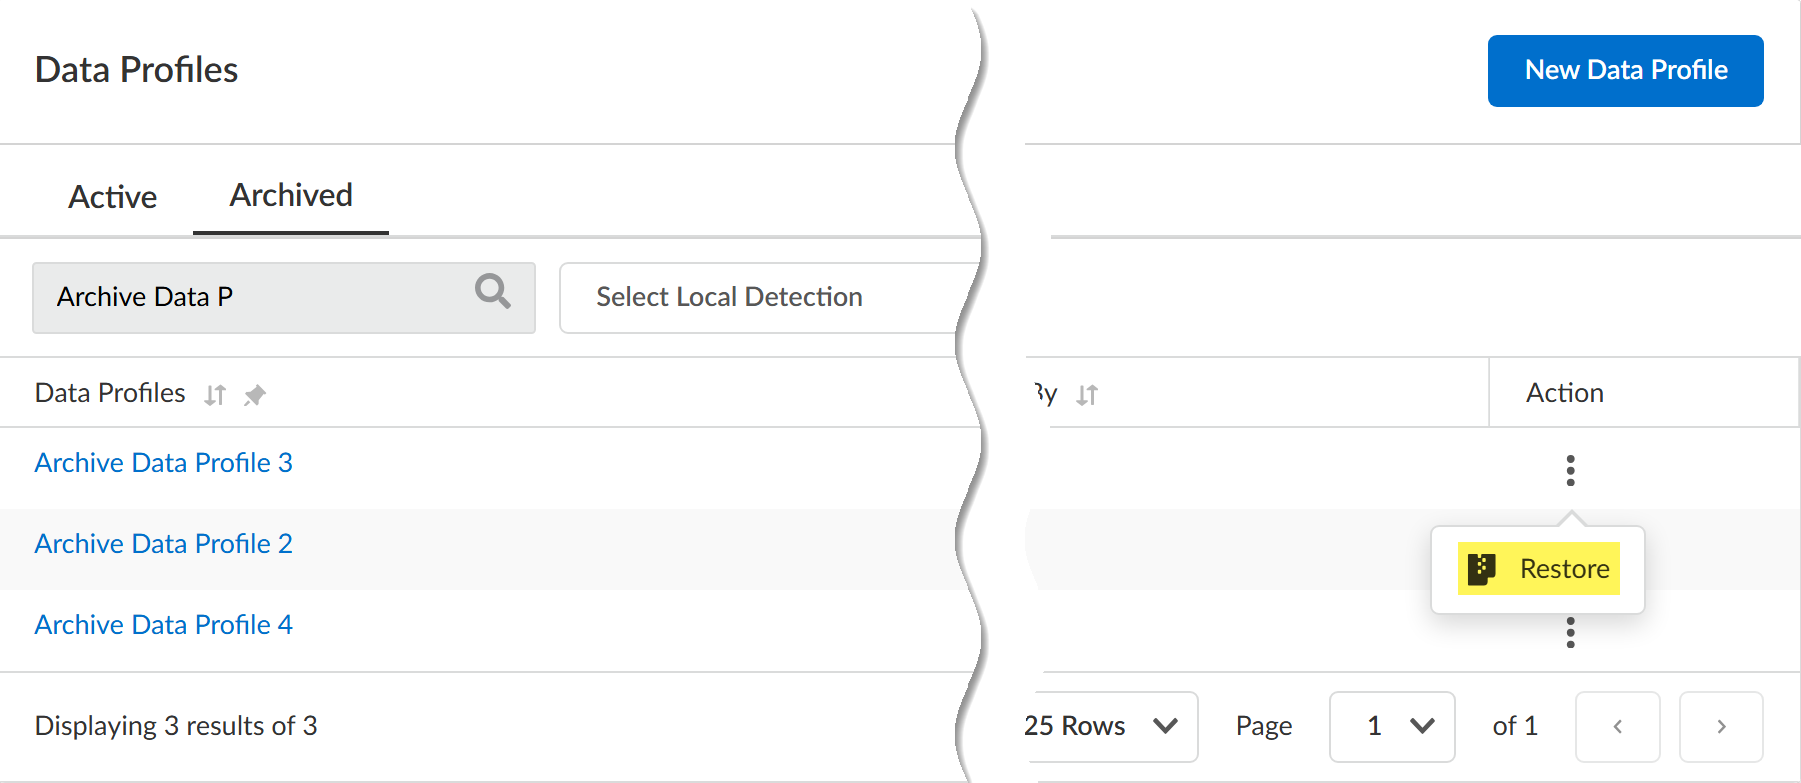Open actions menu for Archive Data Profile 4
Screen dimensions: 1801x783
pyautogui.click(x=1570, y=632)
